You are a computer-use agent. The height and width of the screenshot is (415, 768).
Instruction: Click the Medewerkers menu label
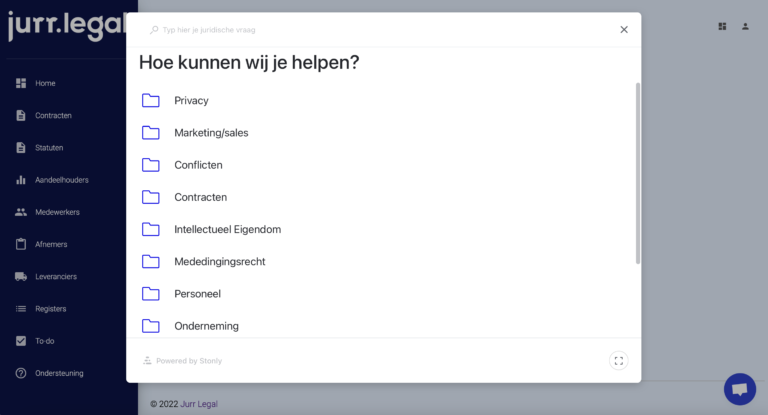(x=57, y=212)
